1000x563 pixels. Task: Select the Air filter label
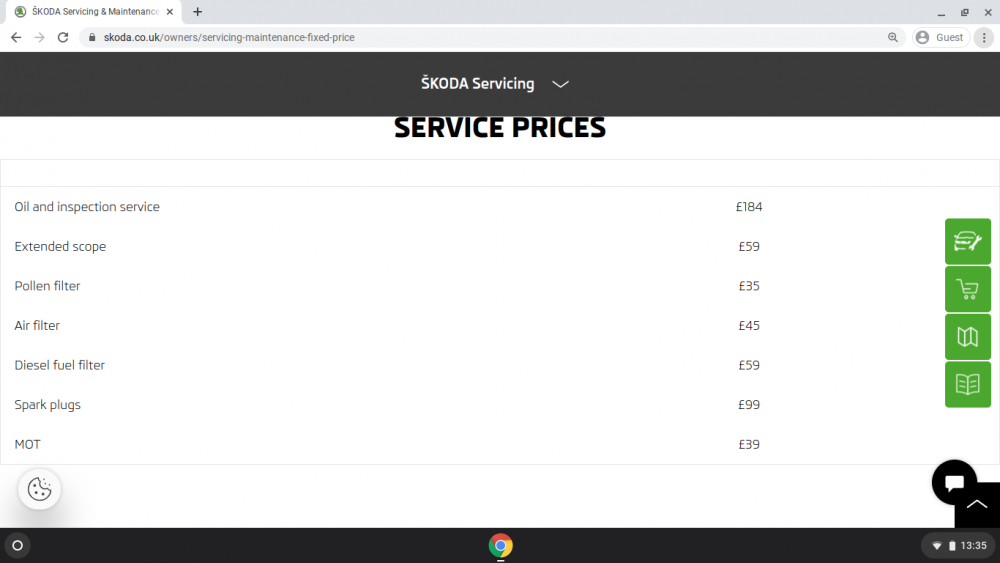pyautogui.click(x=37, y=325)
